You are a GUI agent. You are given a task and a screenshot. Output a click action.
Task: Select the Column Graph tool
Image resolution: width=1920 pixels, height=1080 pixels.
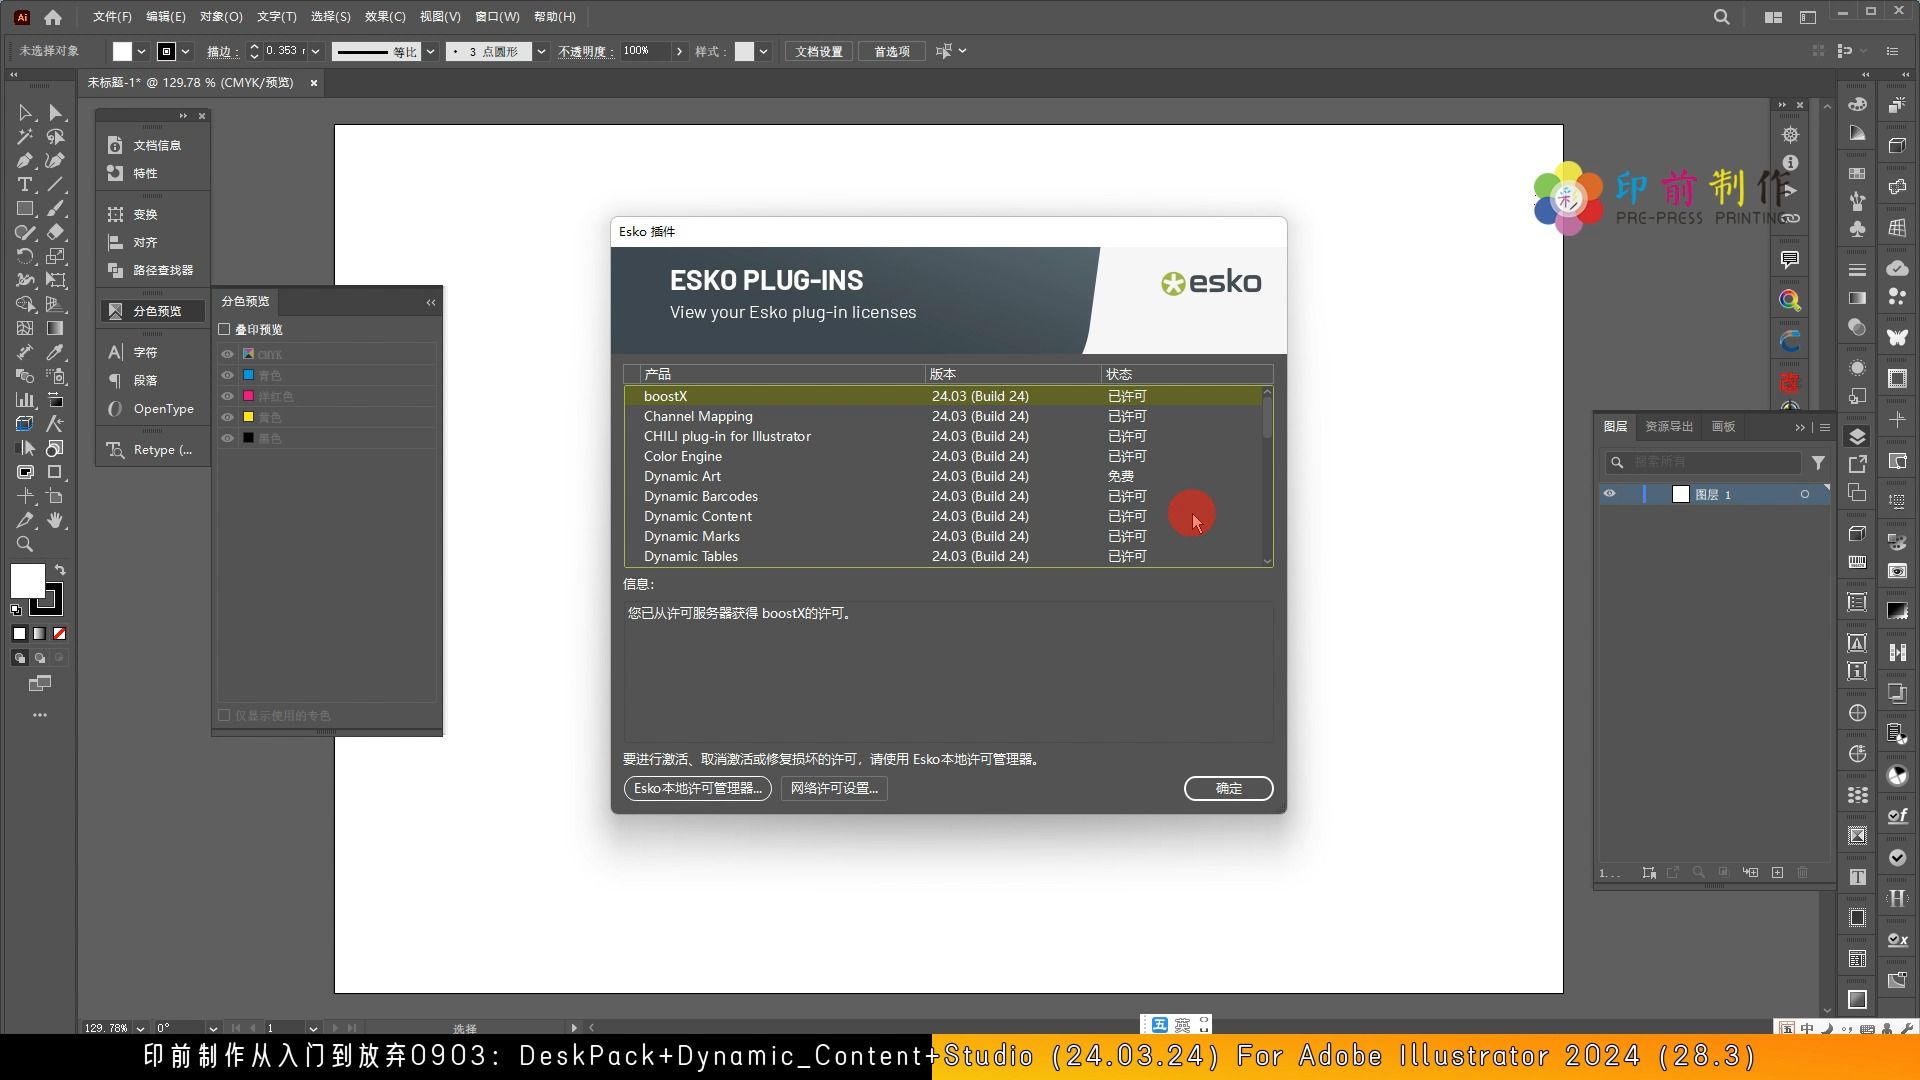pos(25,400)
